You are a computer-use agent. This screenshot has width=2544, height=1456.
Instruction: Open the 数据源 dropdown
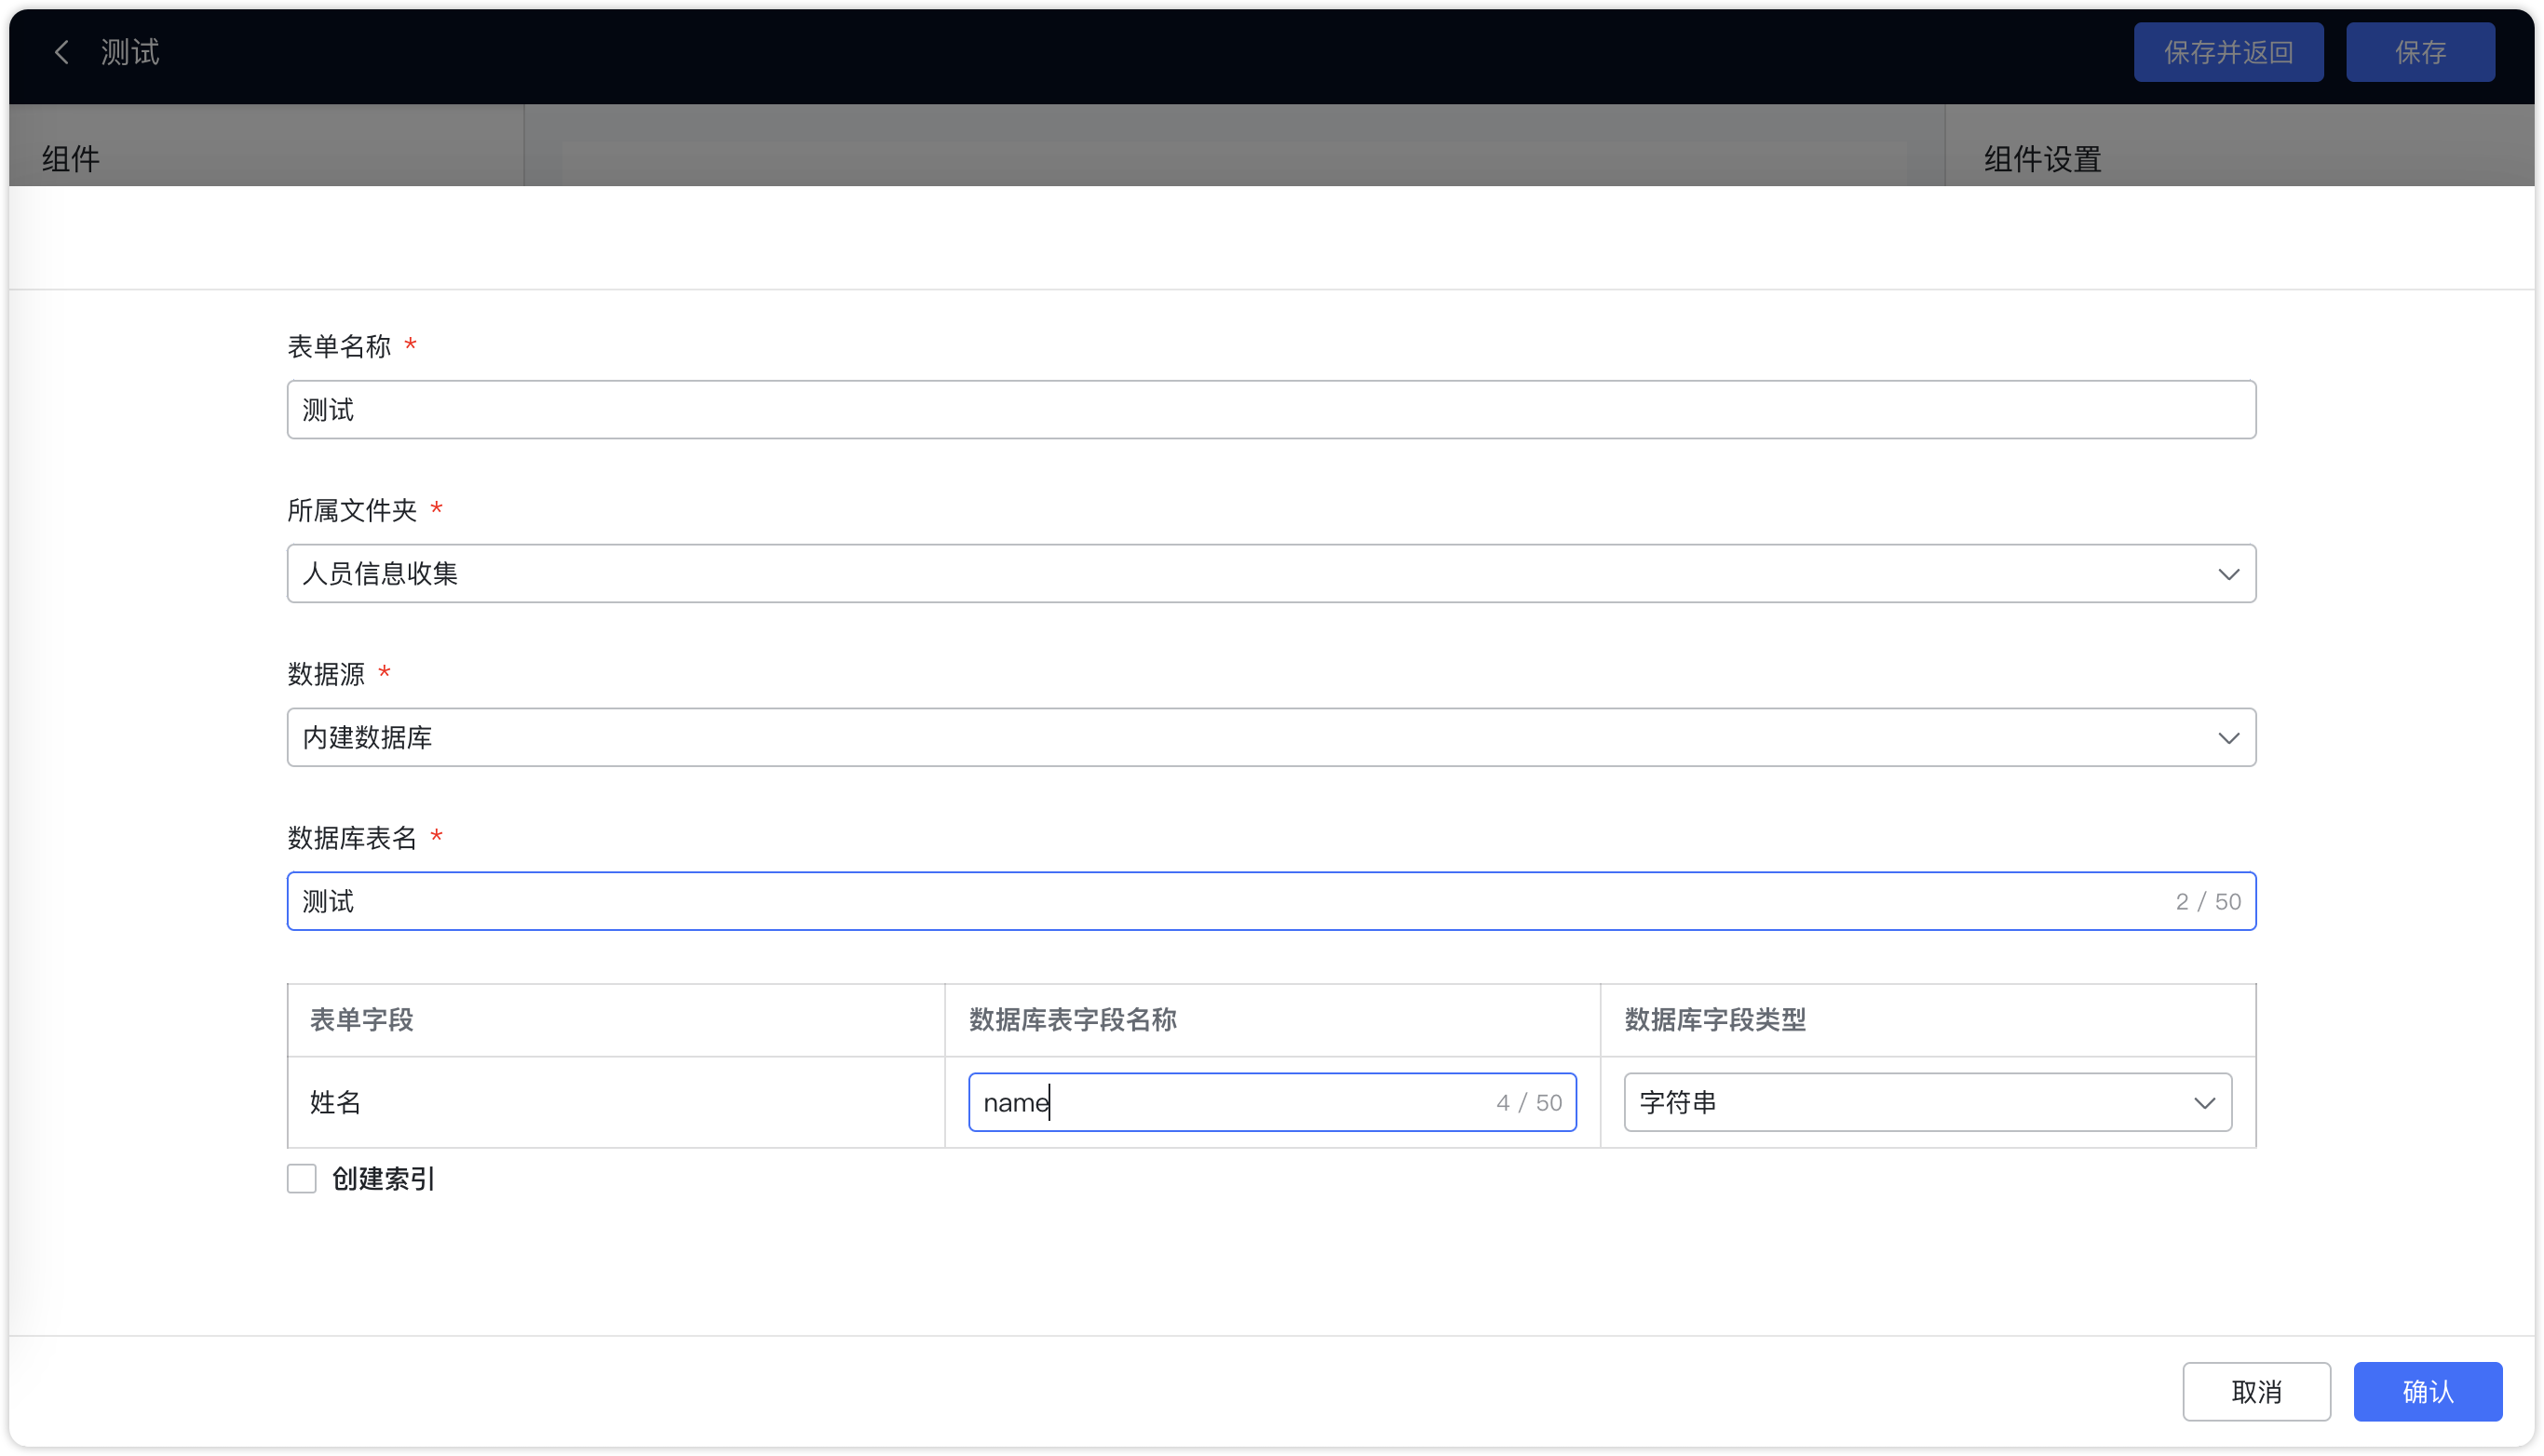pyautogui.click(x=1271, y=738)
